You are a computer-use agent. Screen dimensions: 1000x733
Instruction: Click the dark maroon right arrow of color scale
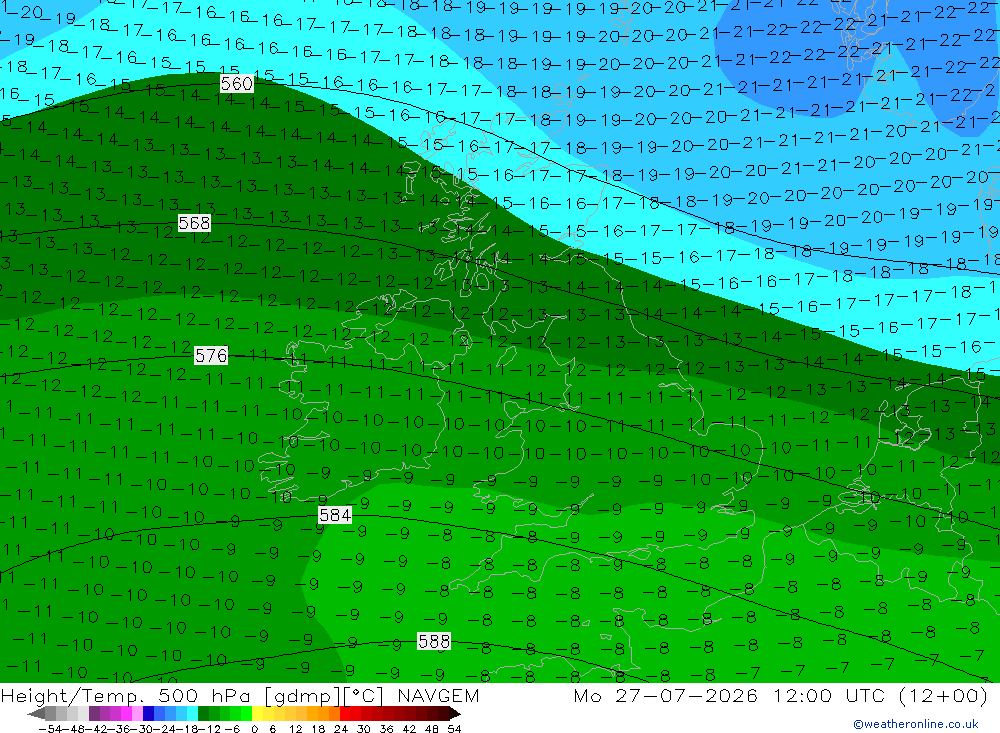[x=454, y=713]
